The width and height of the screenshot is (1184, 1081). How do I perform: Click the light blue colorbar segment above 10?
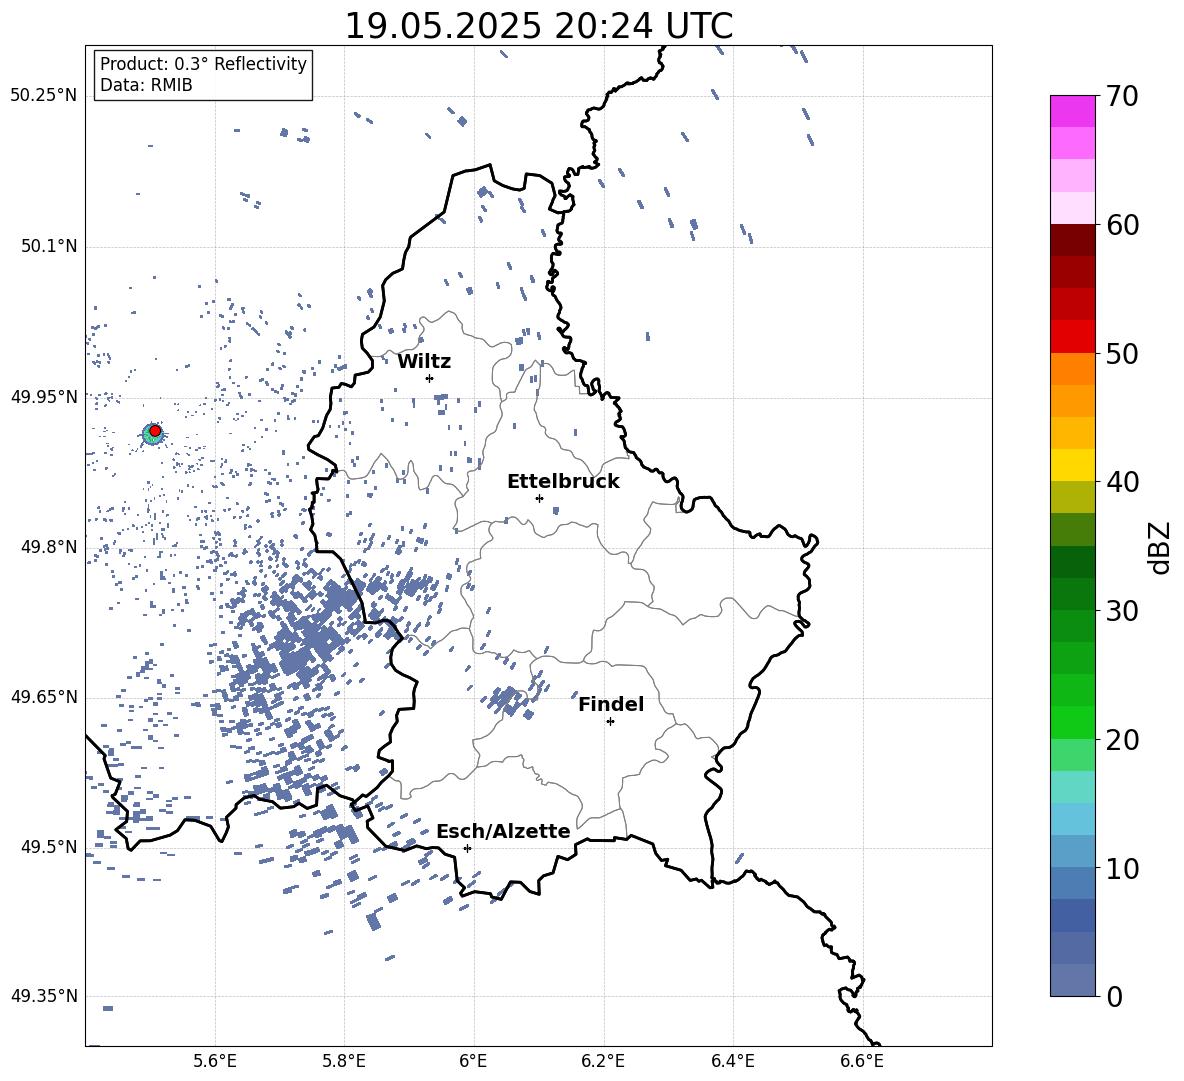pos(1072,851)
